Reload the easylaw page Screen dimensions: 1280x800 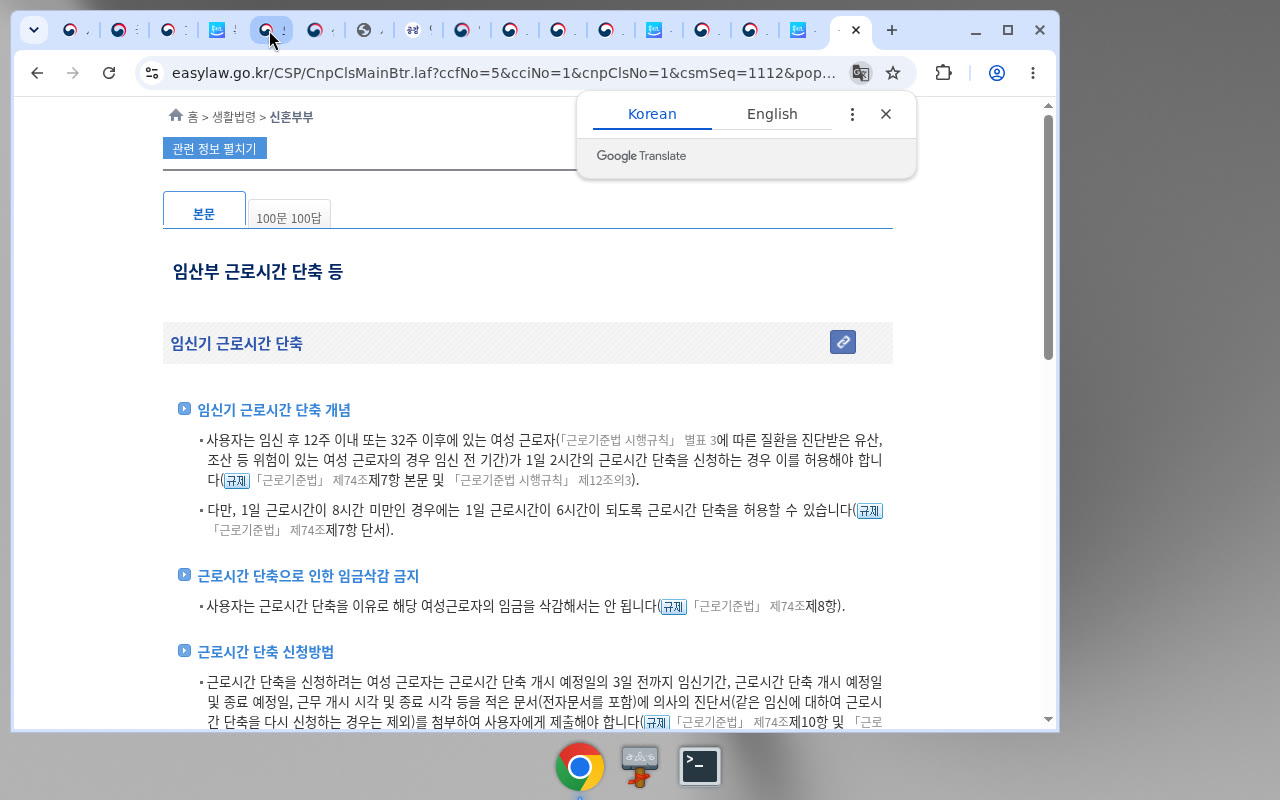point(109,73)
